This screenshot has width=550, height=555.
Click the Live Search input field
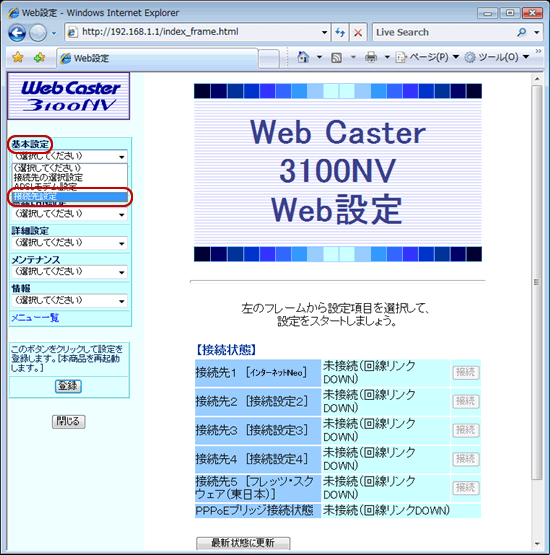pos(444,32)
